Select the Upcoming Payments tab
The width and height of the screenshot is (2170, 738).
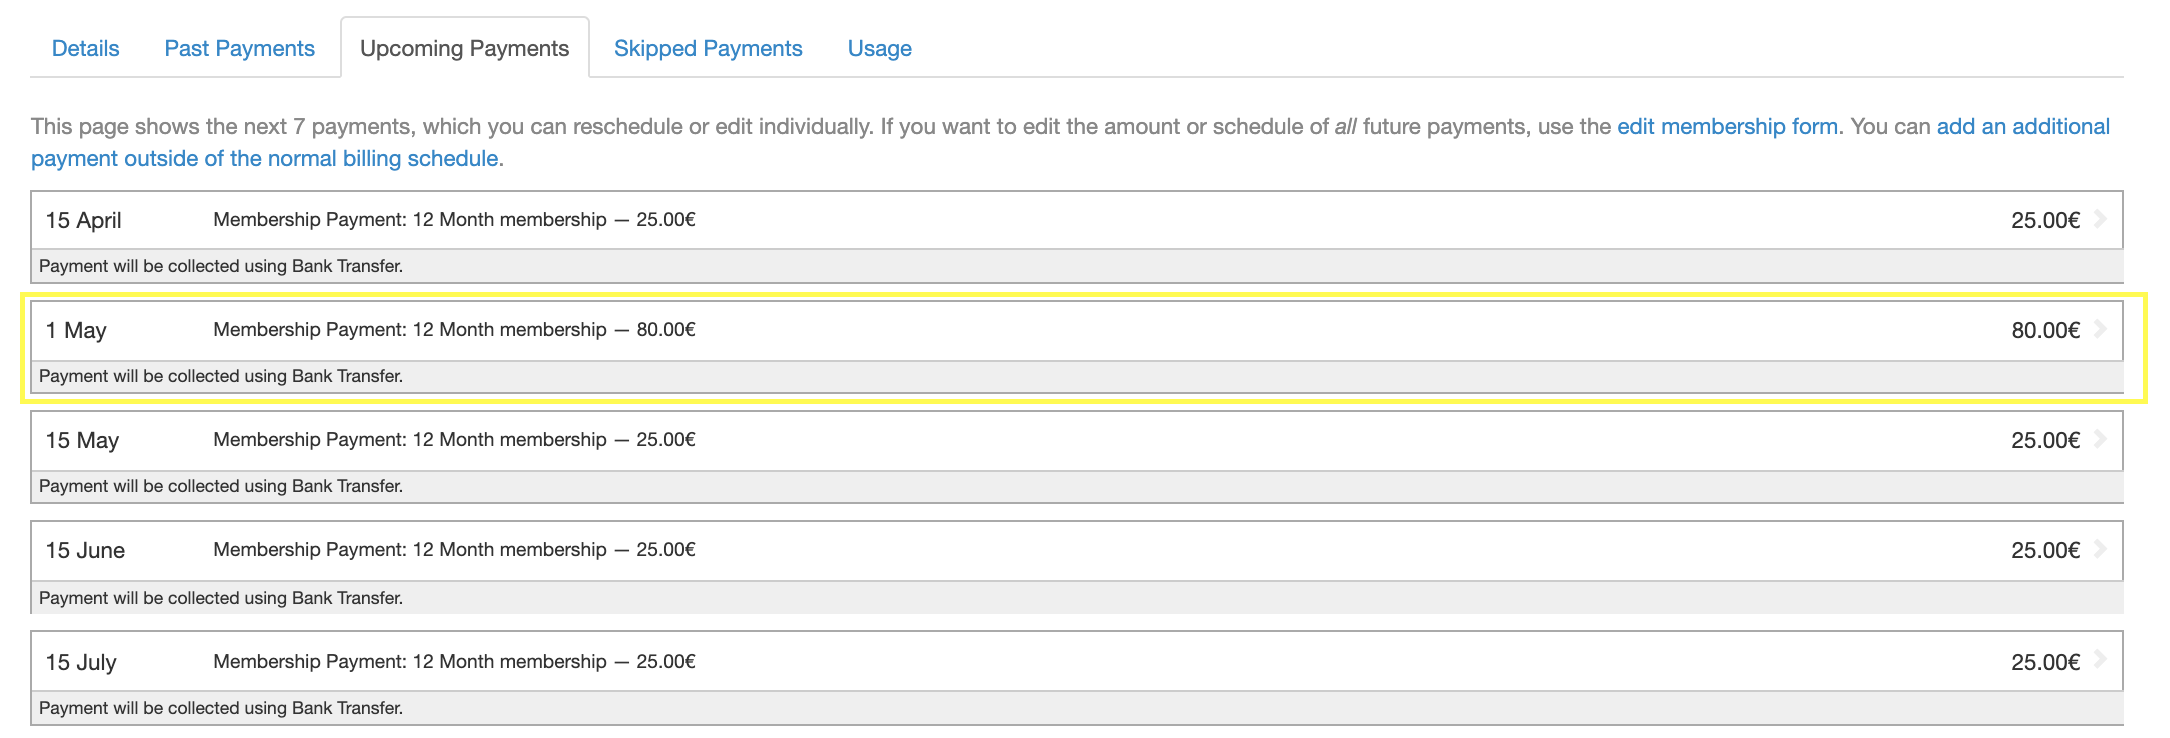[464, 48]
